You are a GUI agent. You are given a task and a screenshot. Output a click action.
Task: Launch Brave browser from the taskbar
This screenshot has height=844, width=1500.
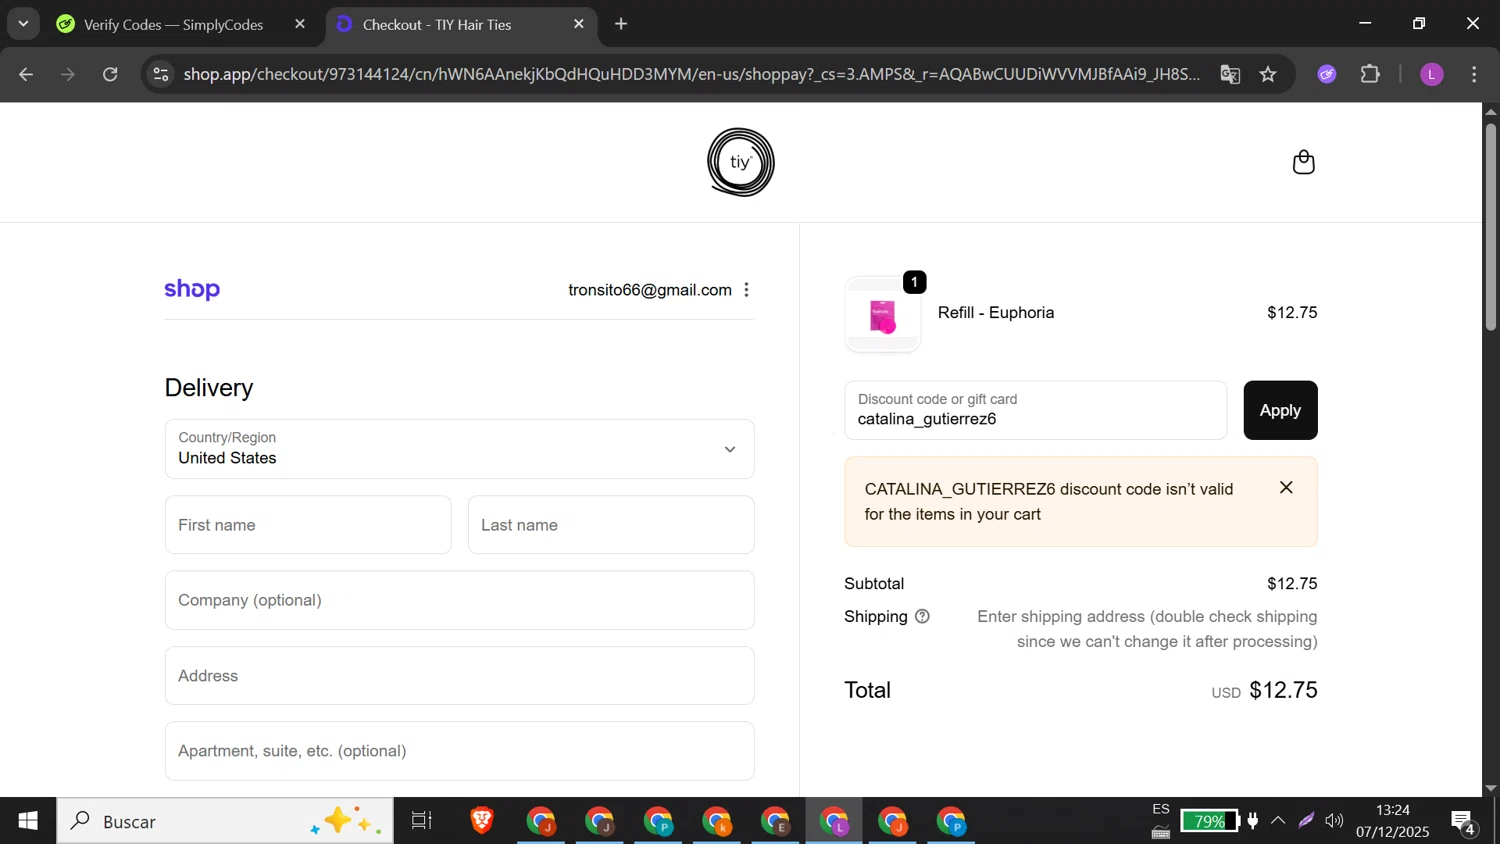(x=482, y=821)
